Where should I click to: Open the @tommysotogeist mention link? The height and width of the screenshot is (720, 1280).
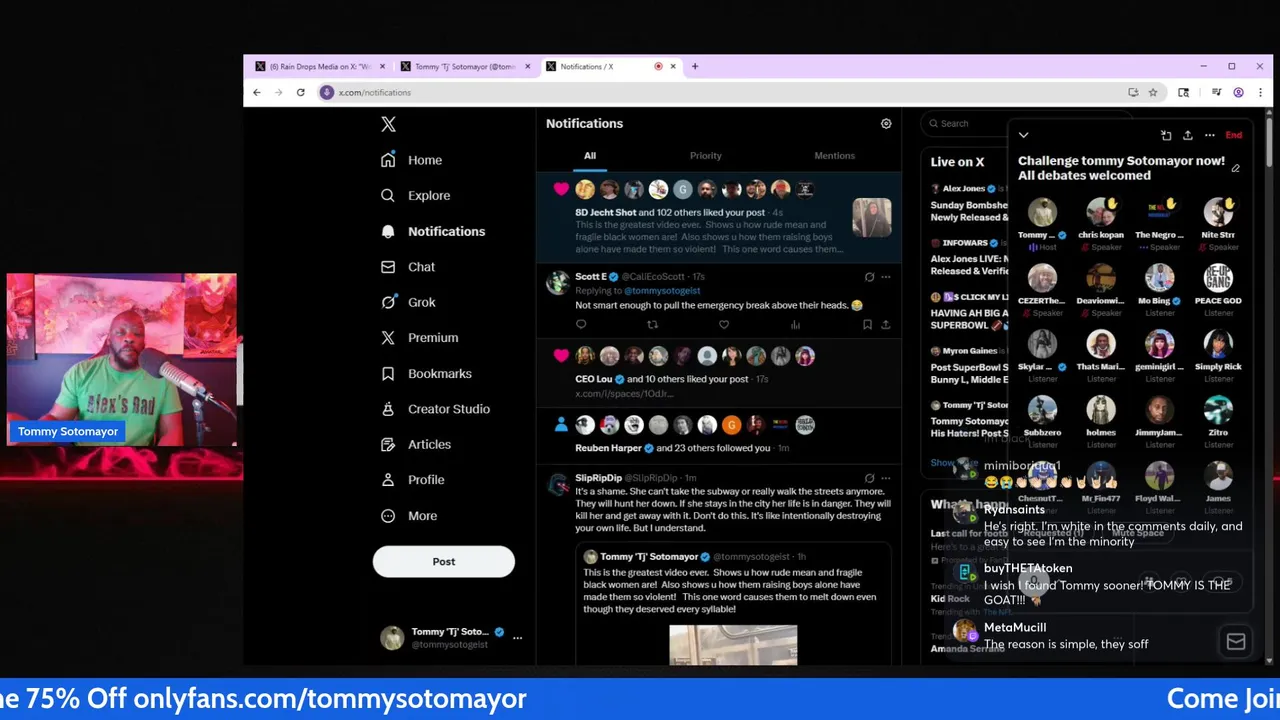click(662, 291)
